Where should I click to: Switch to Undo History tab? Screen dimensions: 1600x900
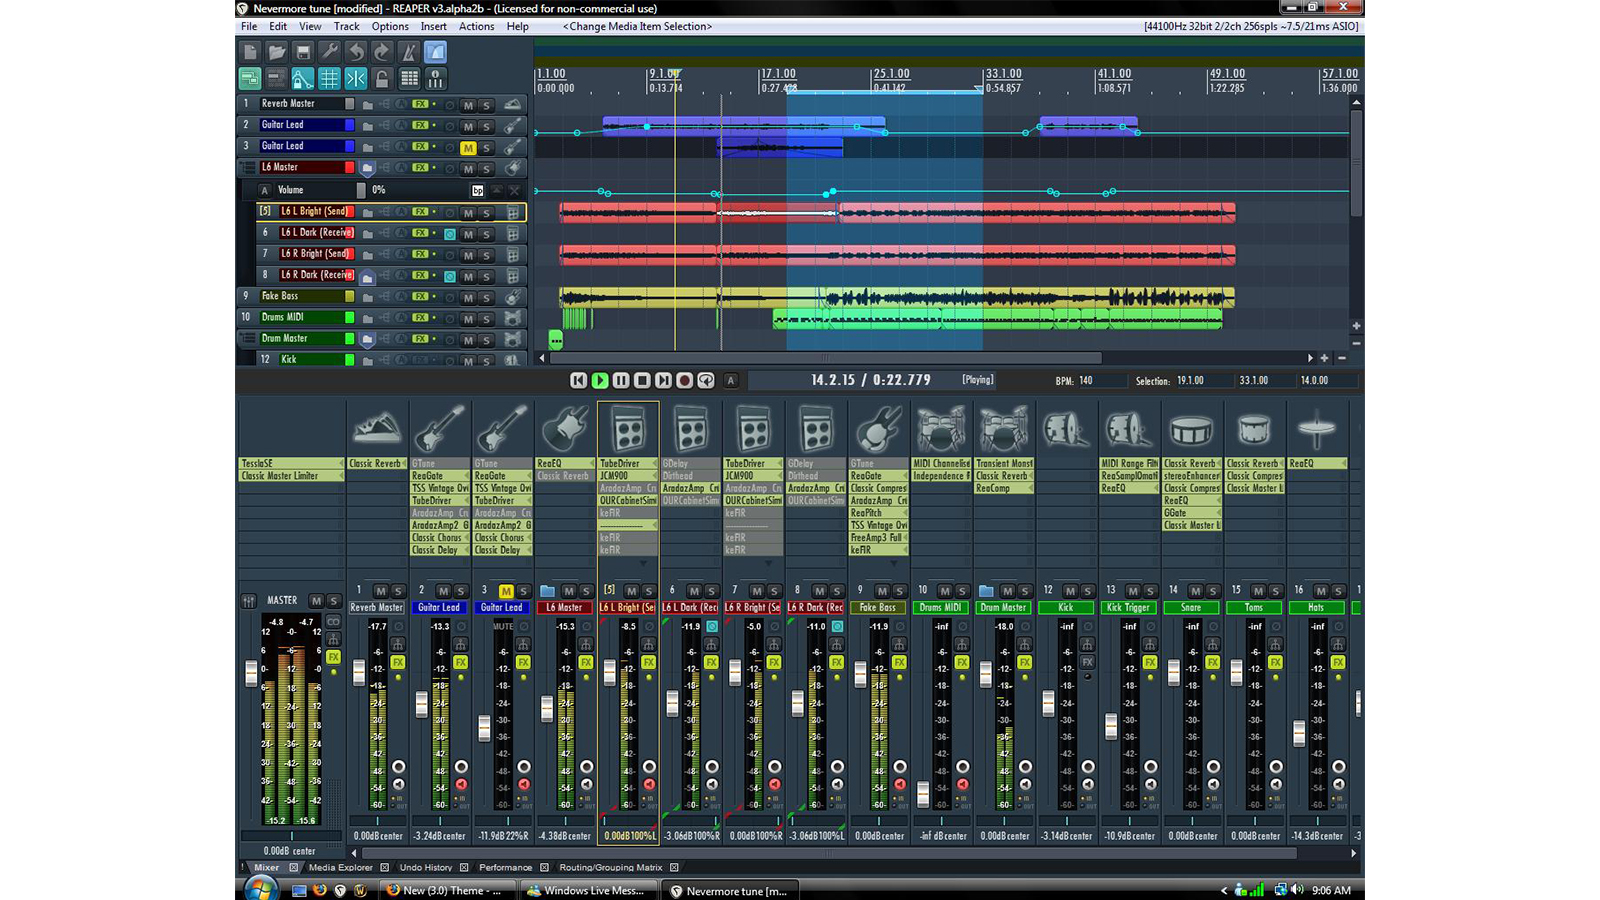click(426, 867)
